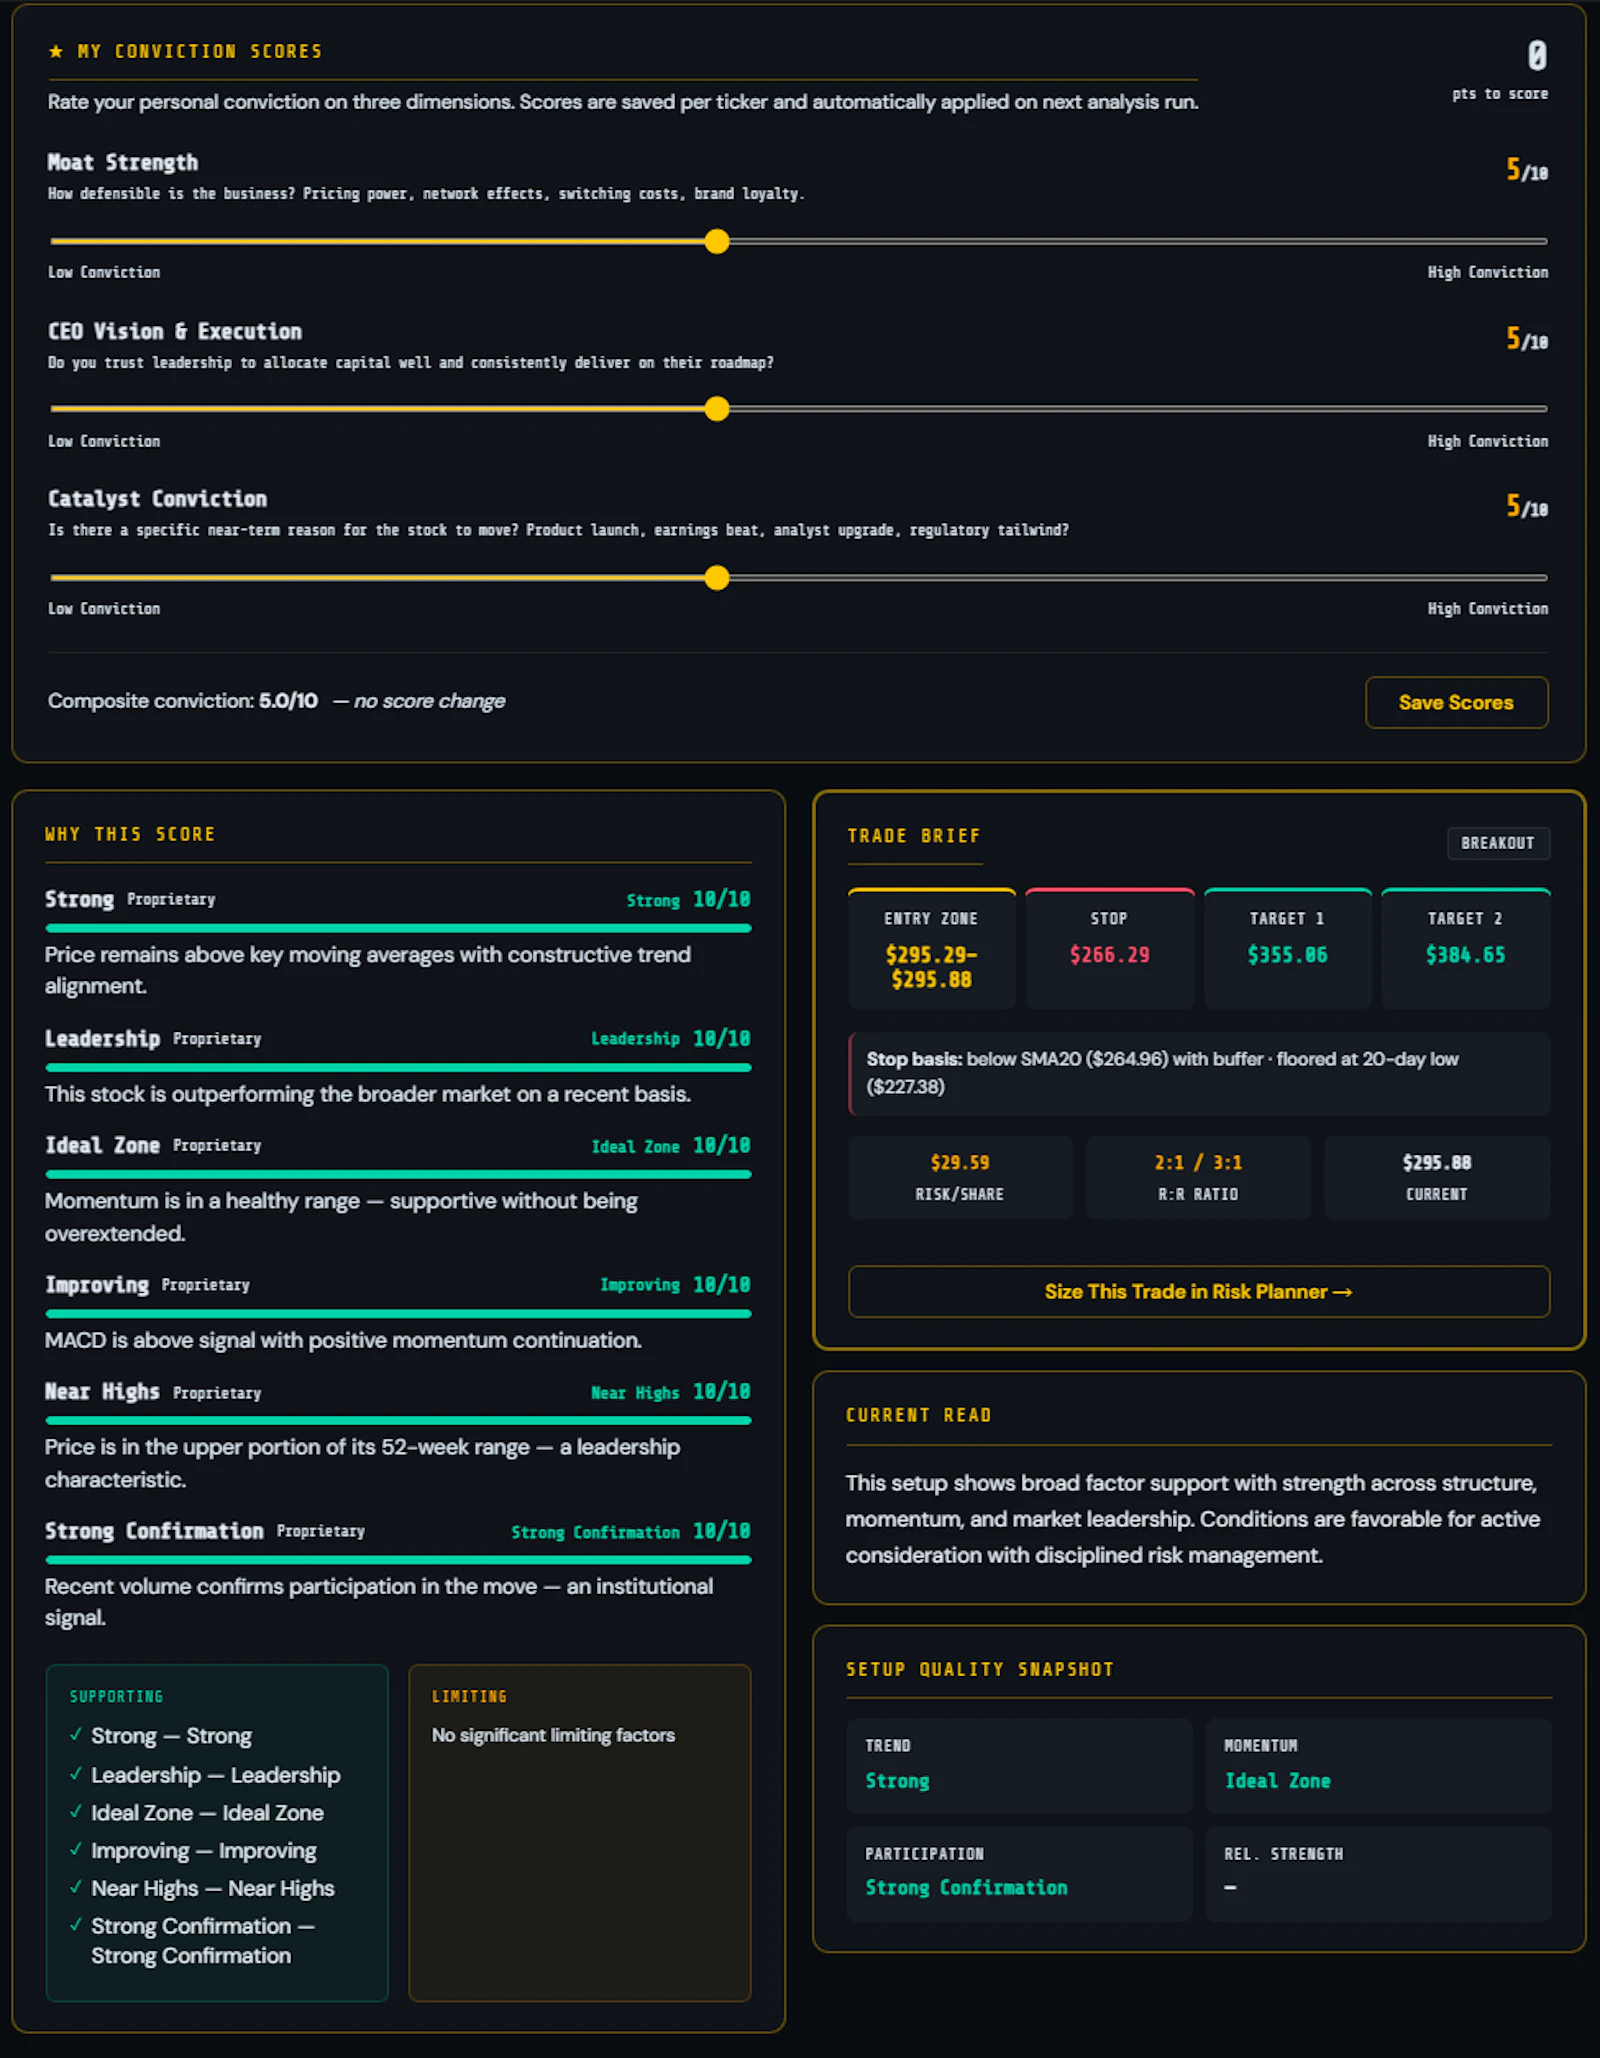Image resolution: width=1600 pixels, height=2058 pixels.
Task: Select the Target 2 $384.65 card
Action: coord(1466,948)
